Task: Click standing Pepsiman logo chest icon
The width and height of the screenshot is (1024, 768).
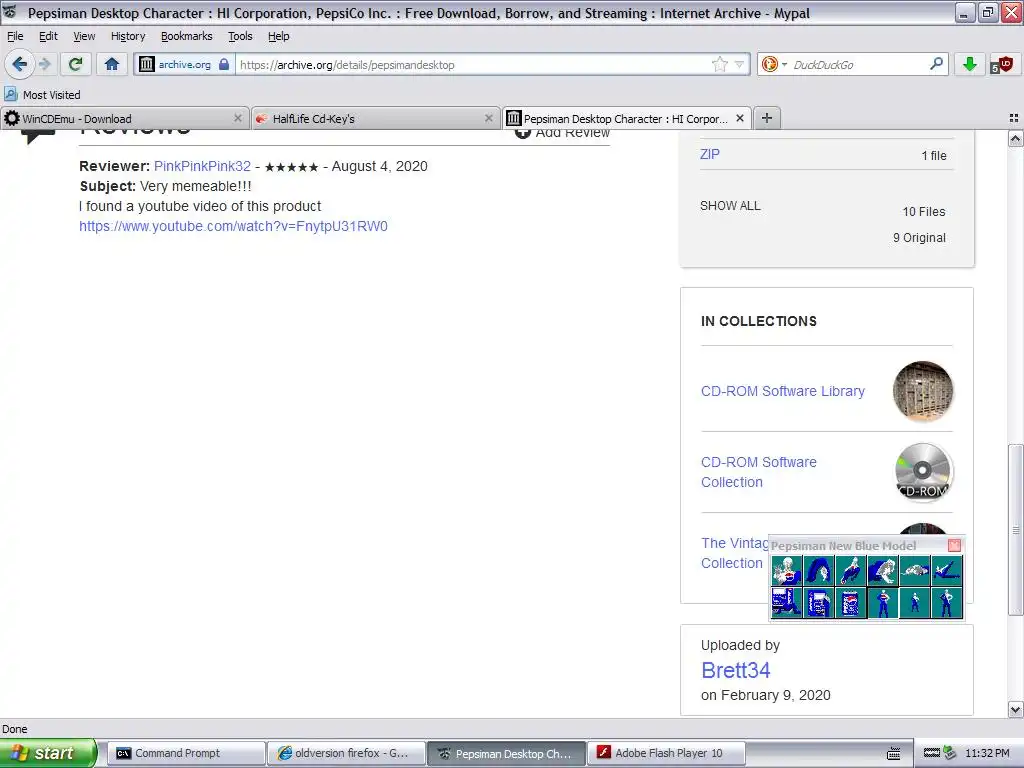Action: point(882,602)
